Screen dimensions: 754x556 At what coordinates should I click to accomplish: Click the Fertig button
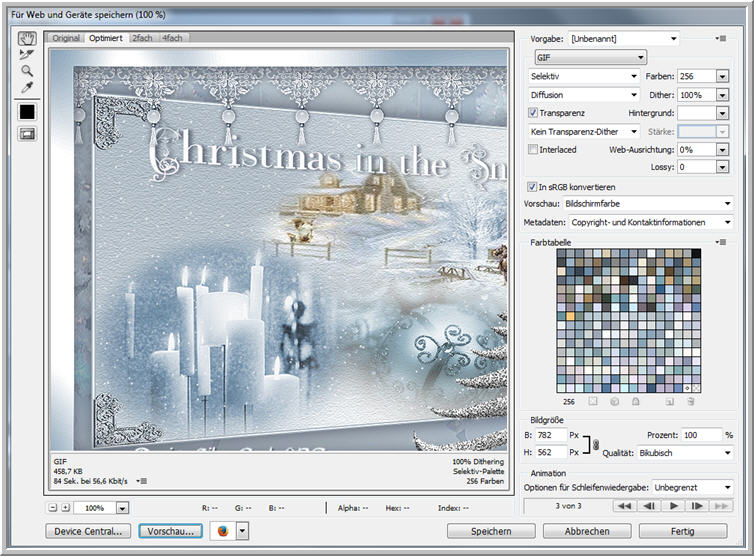(x=682, y=531)
